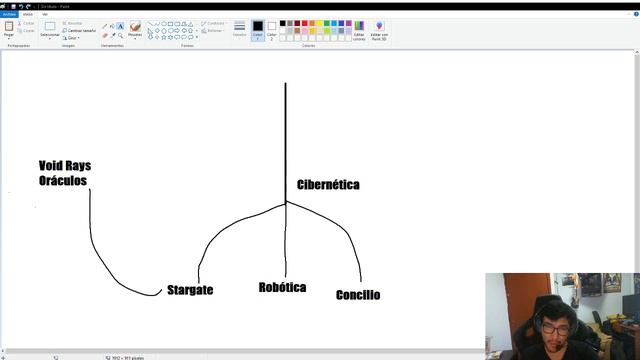Viewport: 640px width, 360px height.
Task: Click the horizontal scrollbar below canvas
Action: pos(245,351)
